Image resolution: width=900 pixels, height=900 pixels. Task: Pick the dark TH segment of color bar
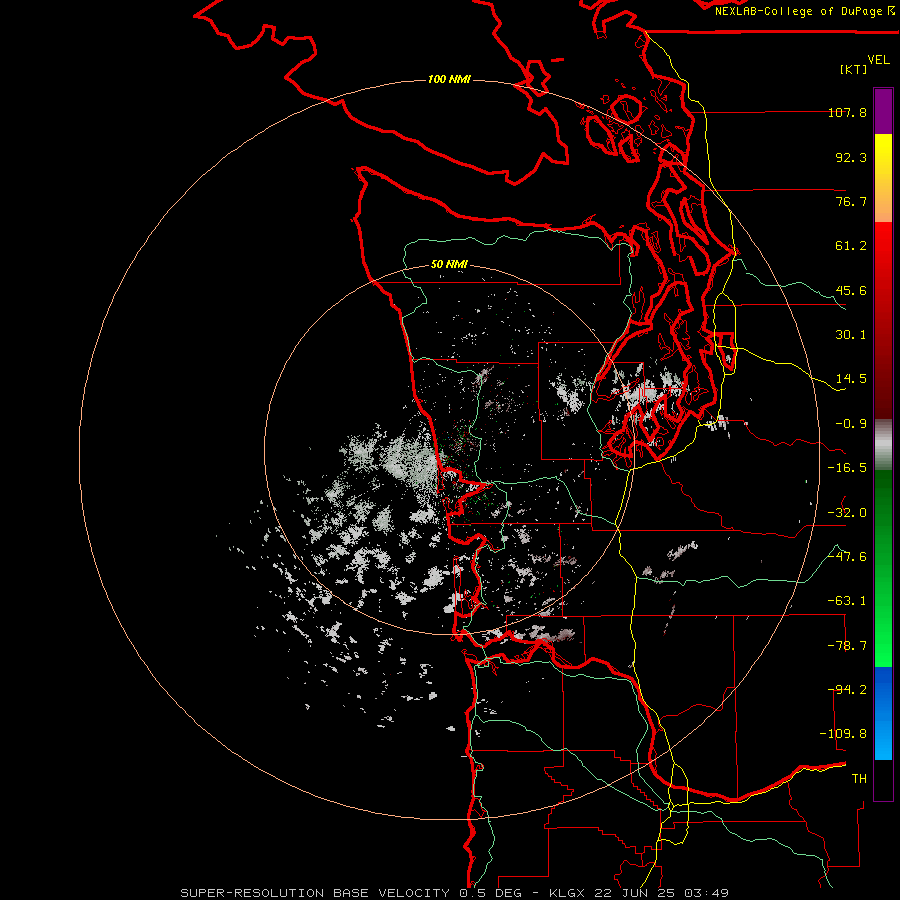pyautogui.click(x=883, y=779)
